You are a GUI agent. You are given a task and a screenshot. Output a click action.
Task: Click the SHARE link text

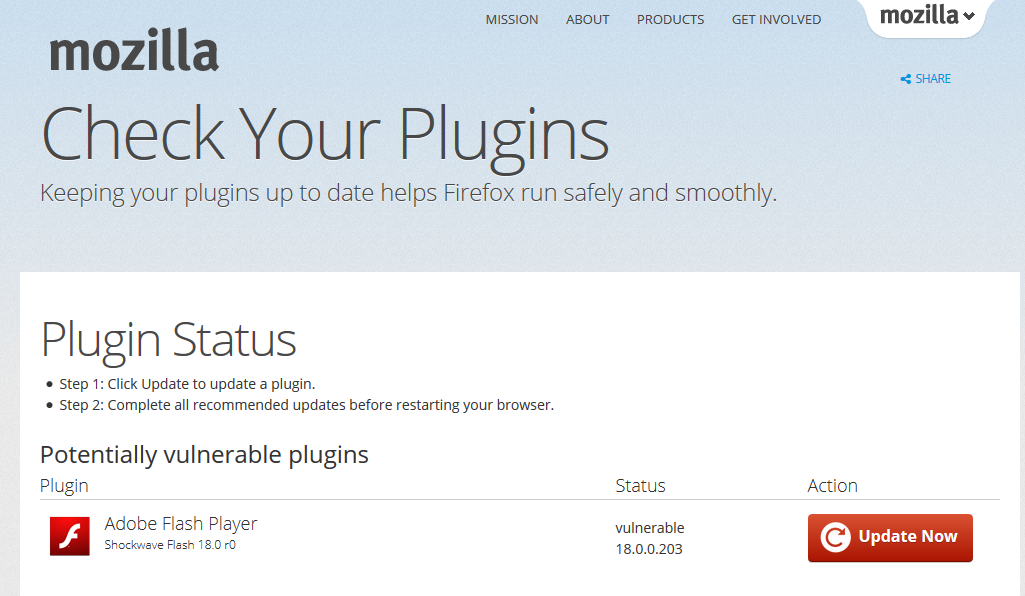(933, 79)
